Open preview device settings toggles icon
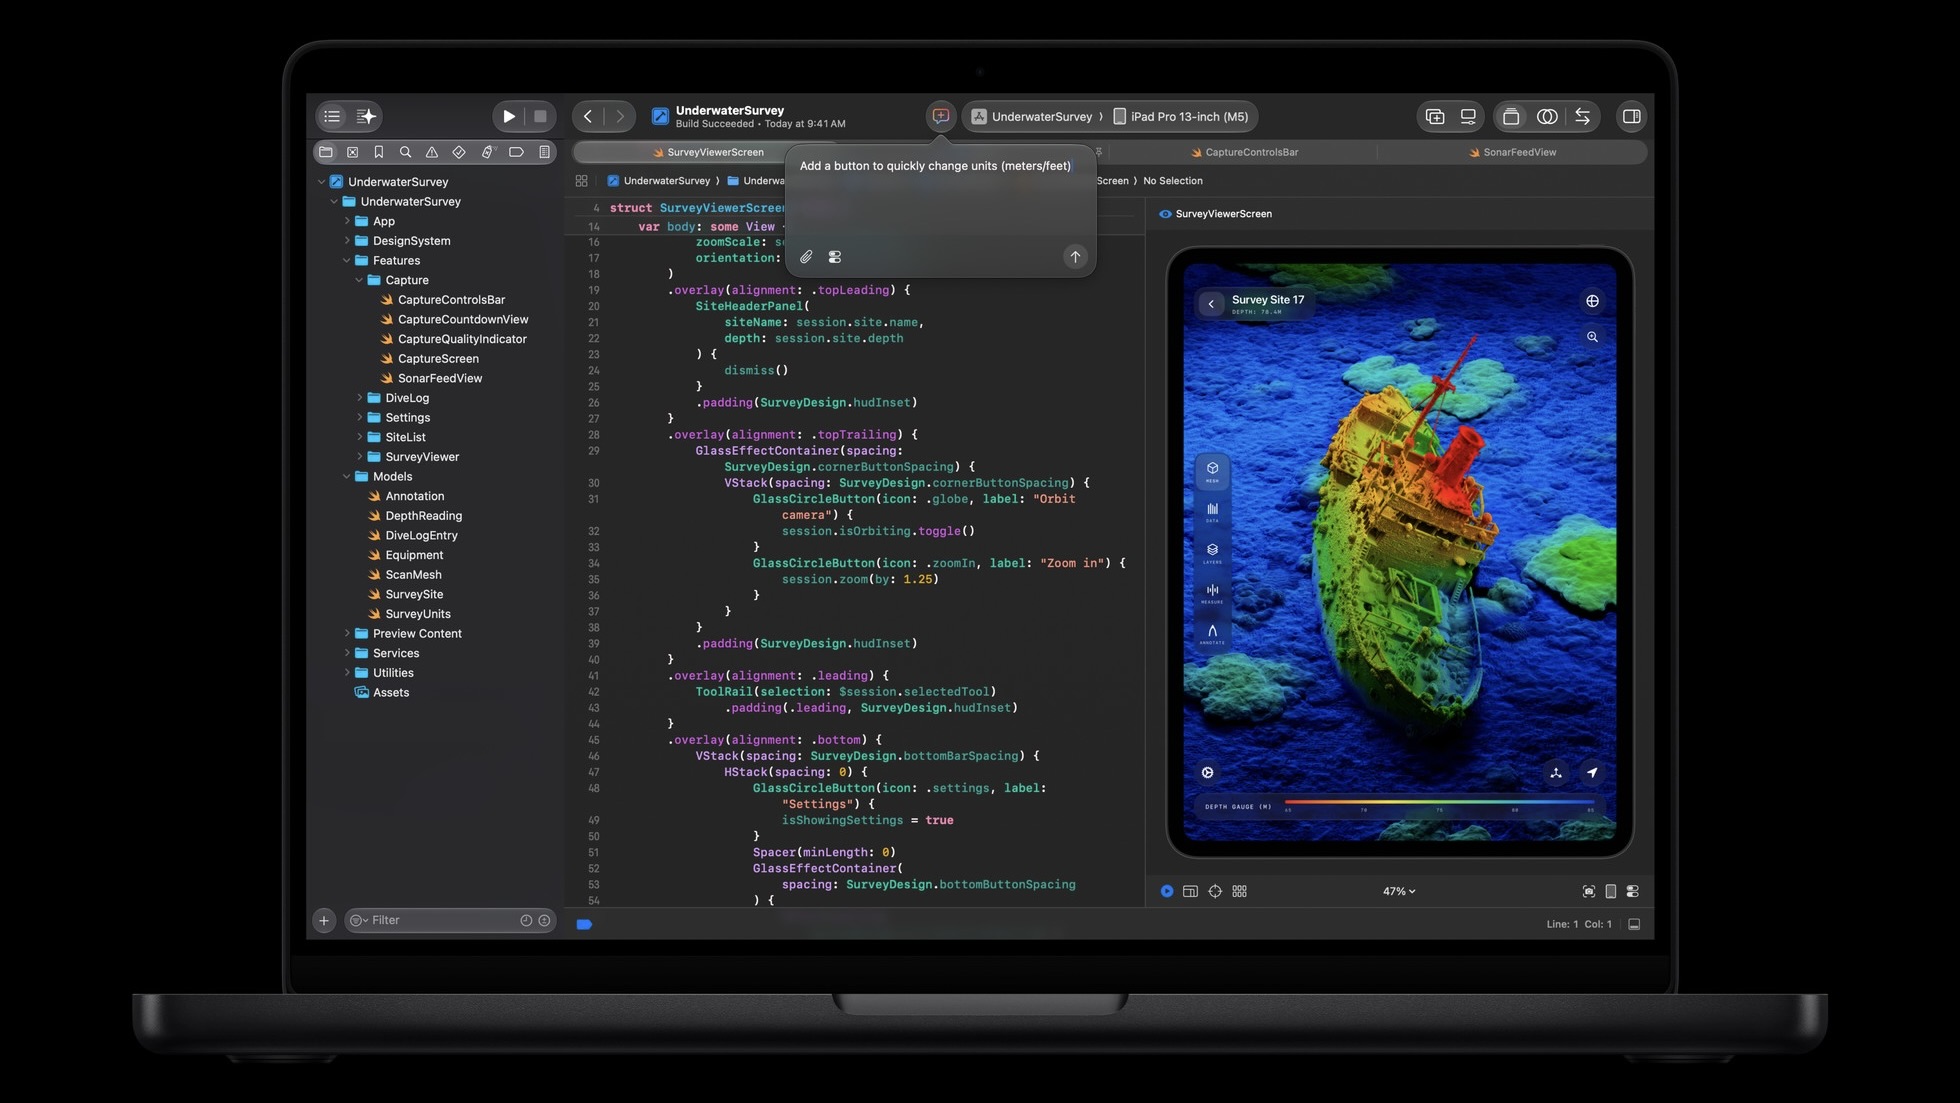The width and height of the screenshot is (1960, 1103). (1633, 891)
